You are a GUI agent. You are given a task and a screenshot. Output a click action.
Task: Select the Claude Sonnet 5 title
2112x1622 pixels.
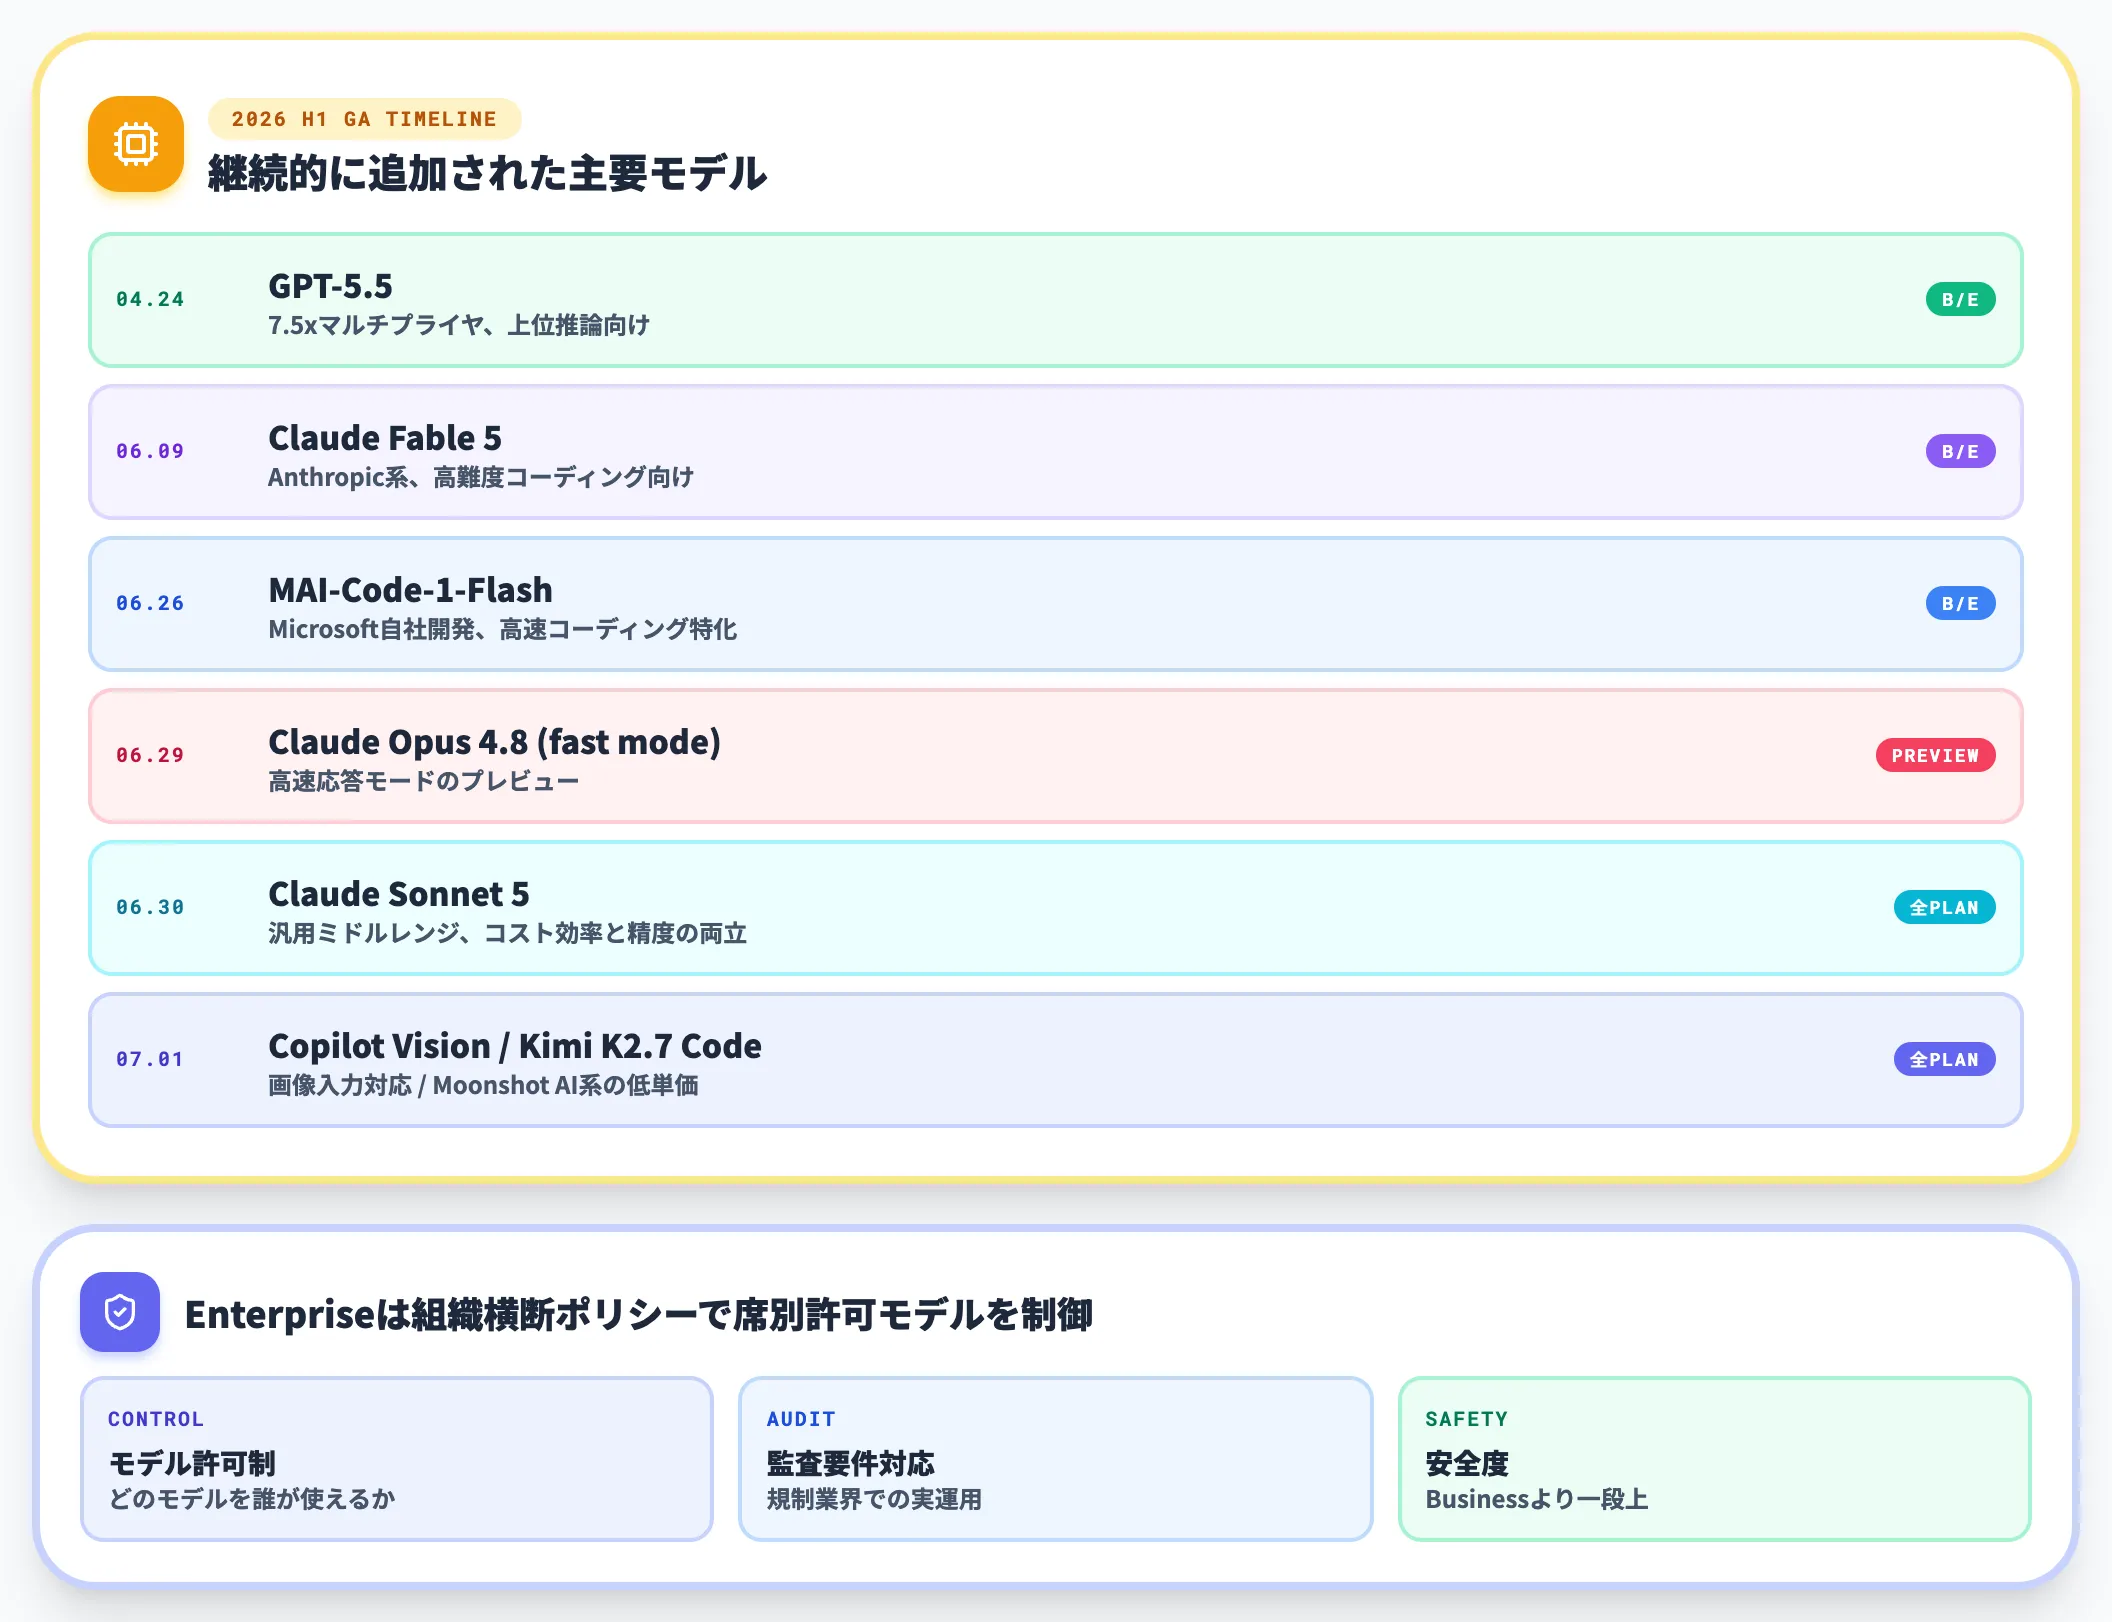(399, 894)
